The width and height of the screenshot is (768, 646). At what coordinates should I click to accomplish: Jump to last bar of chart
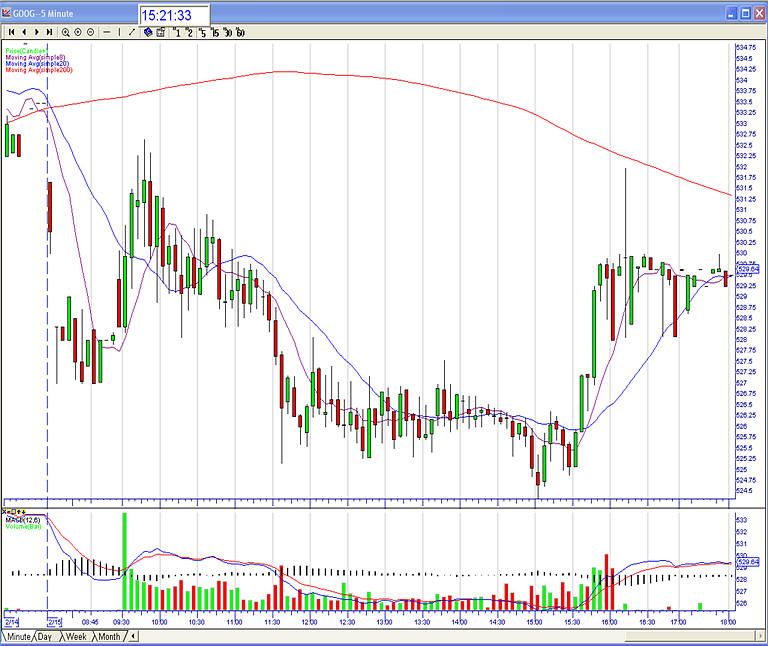point(49,32)
